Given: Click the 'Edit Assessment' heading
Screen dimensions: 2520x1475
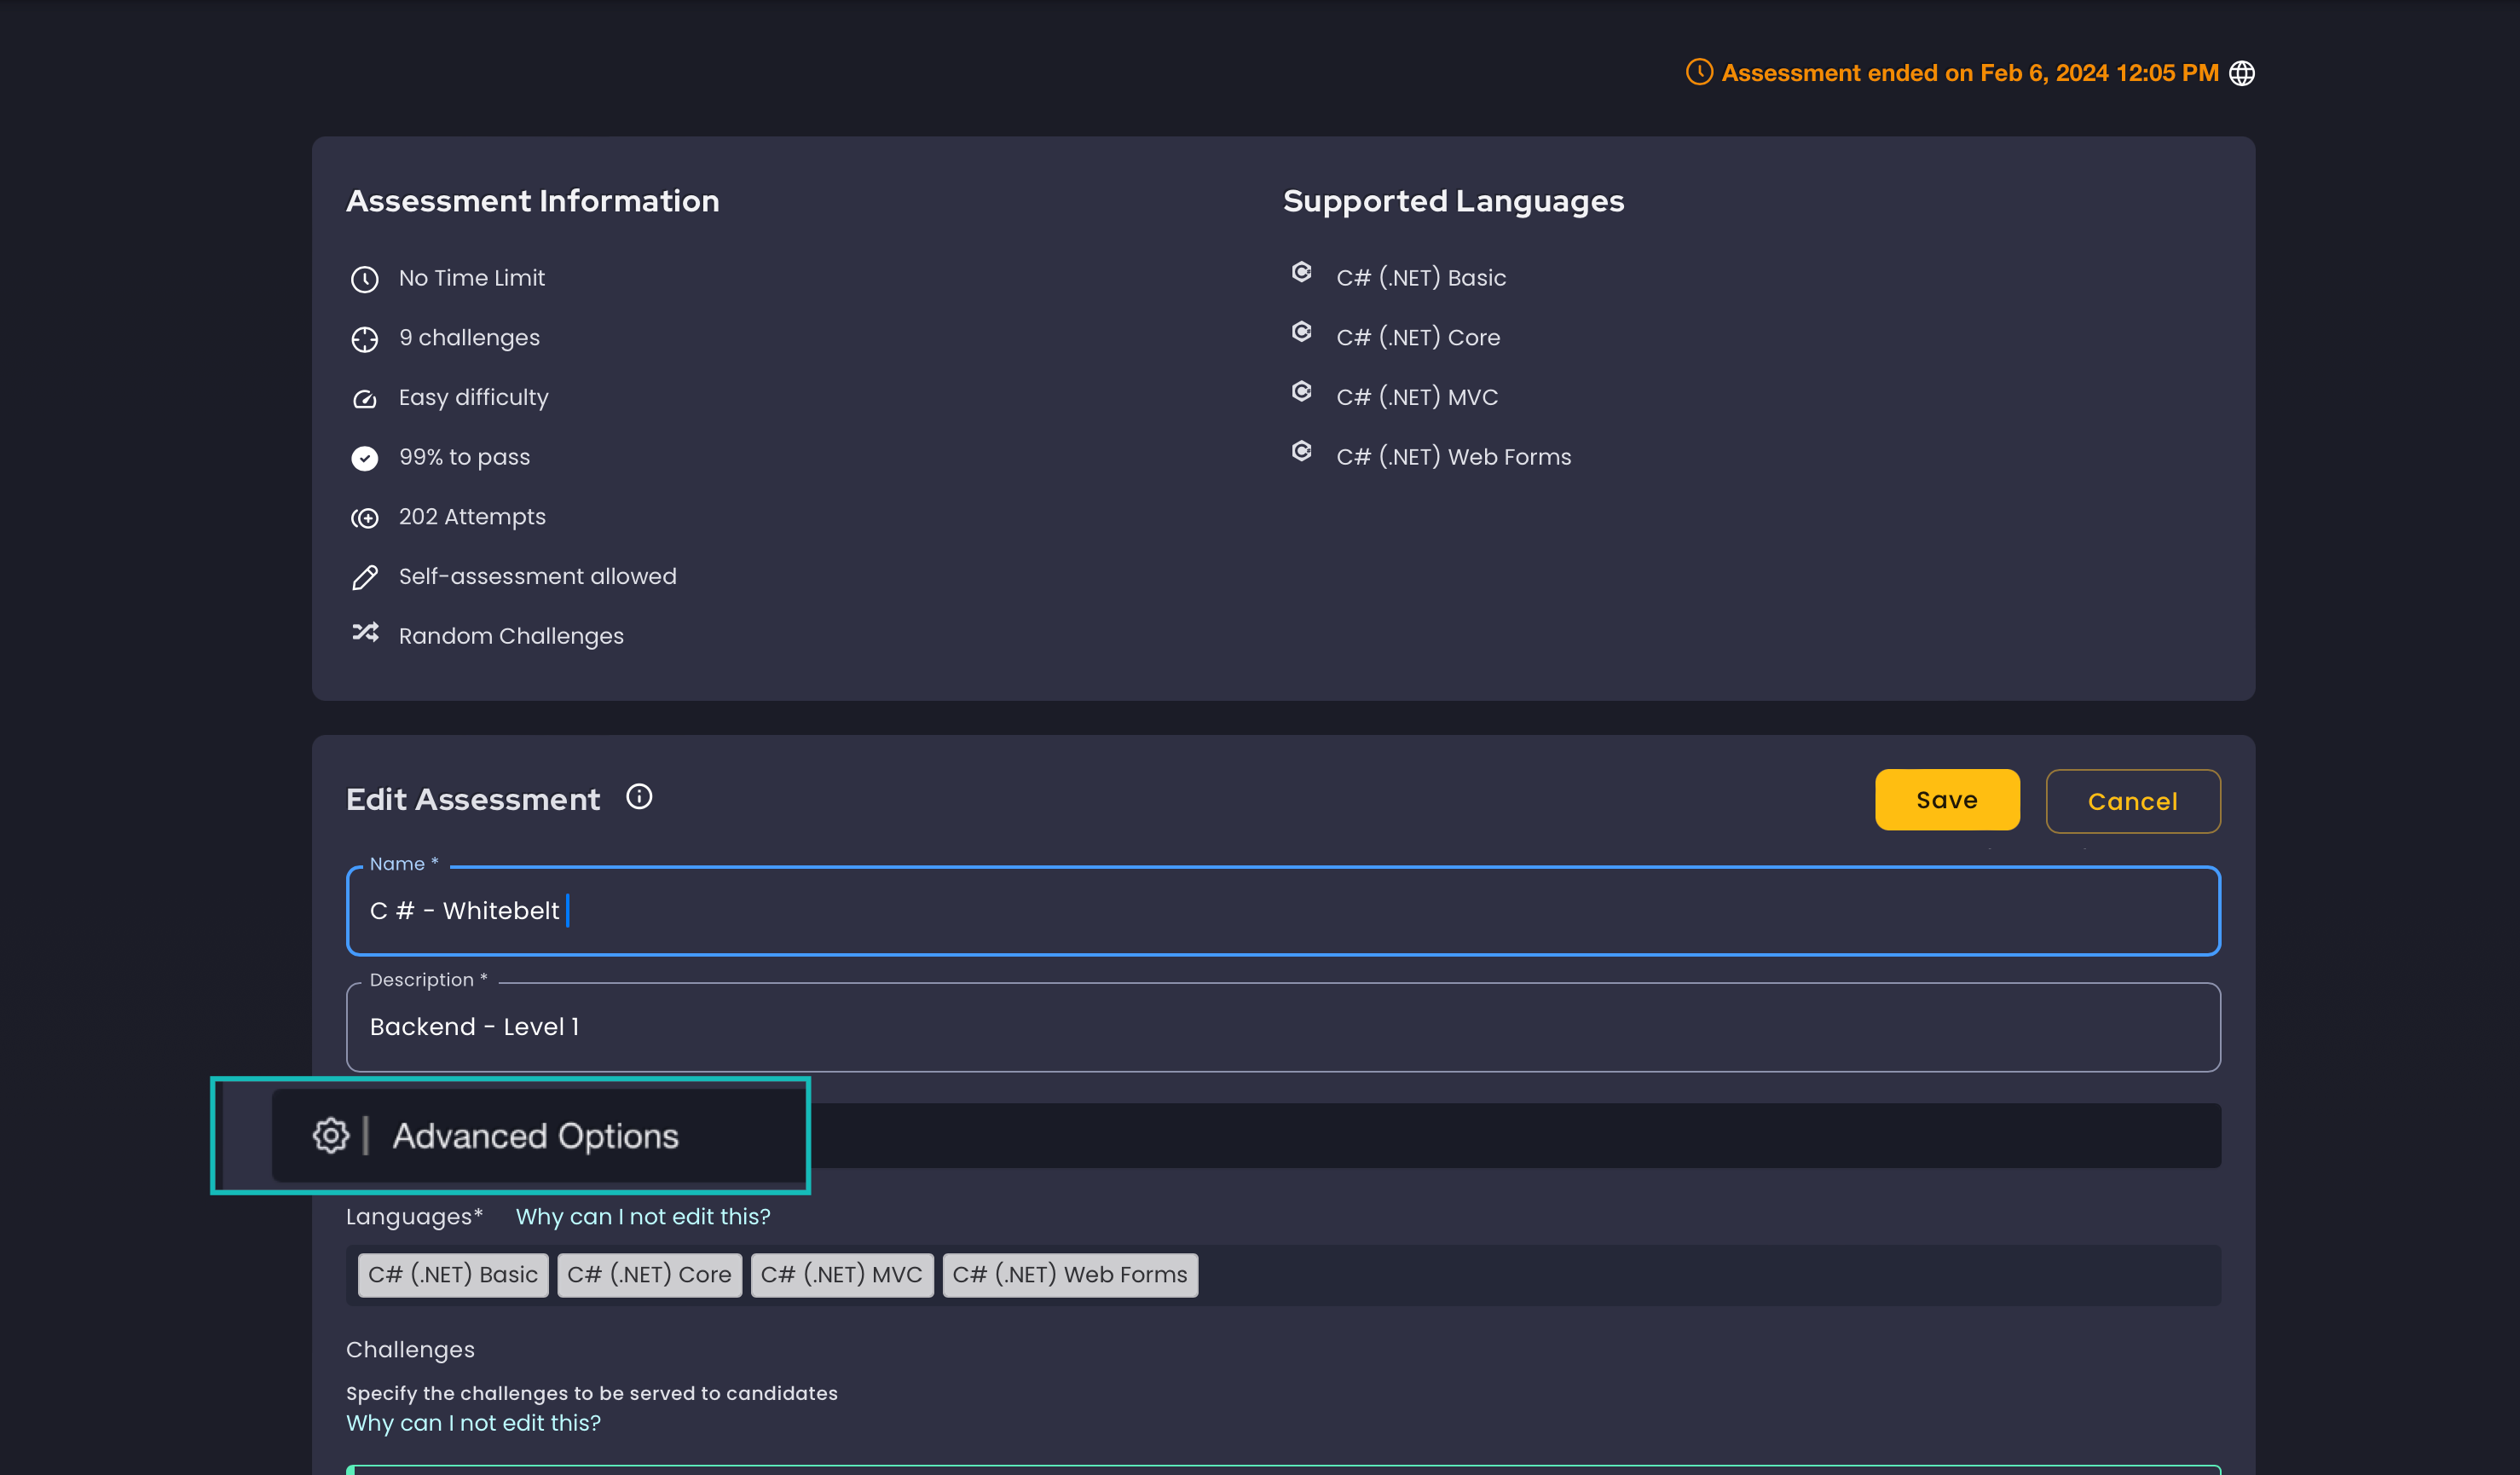Looking at the screenshot, I should (x=473, y=799).
